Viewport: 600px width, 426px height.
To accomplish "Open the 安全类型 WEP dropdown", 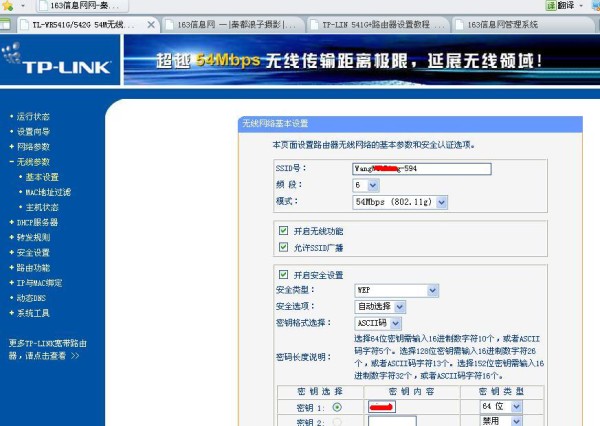I will pos(432,290).
